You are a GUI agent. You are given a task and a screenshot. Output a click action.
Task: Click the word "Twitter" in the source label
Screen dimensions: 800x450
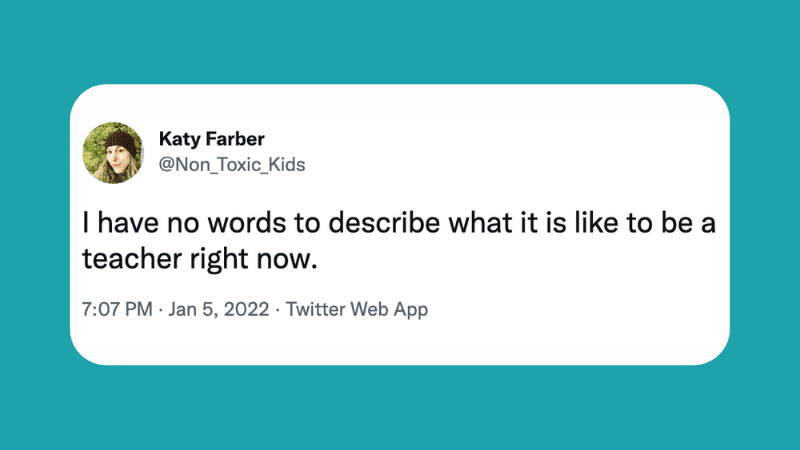click(313, 309)
